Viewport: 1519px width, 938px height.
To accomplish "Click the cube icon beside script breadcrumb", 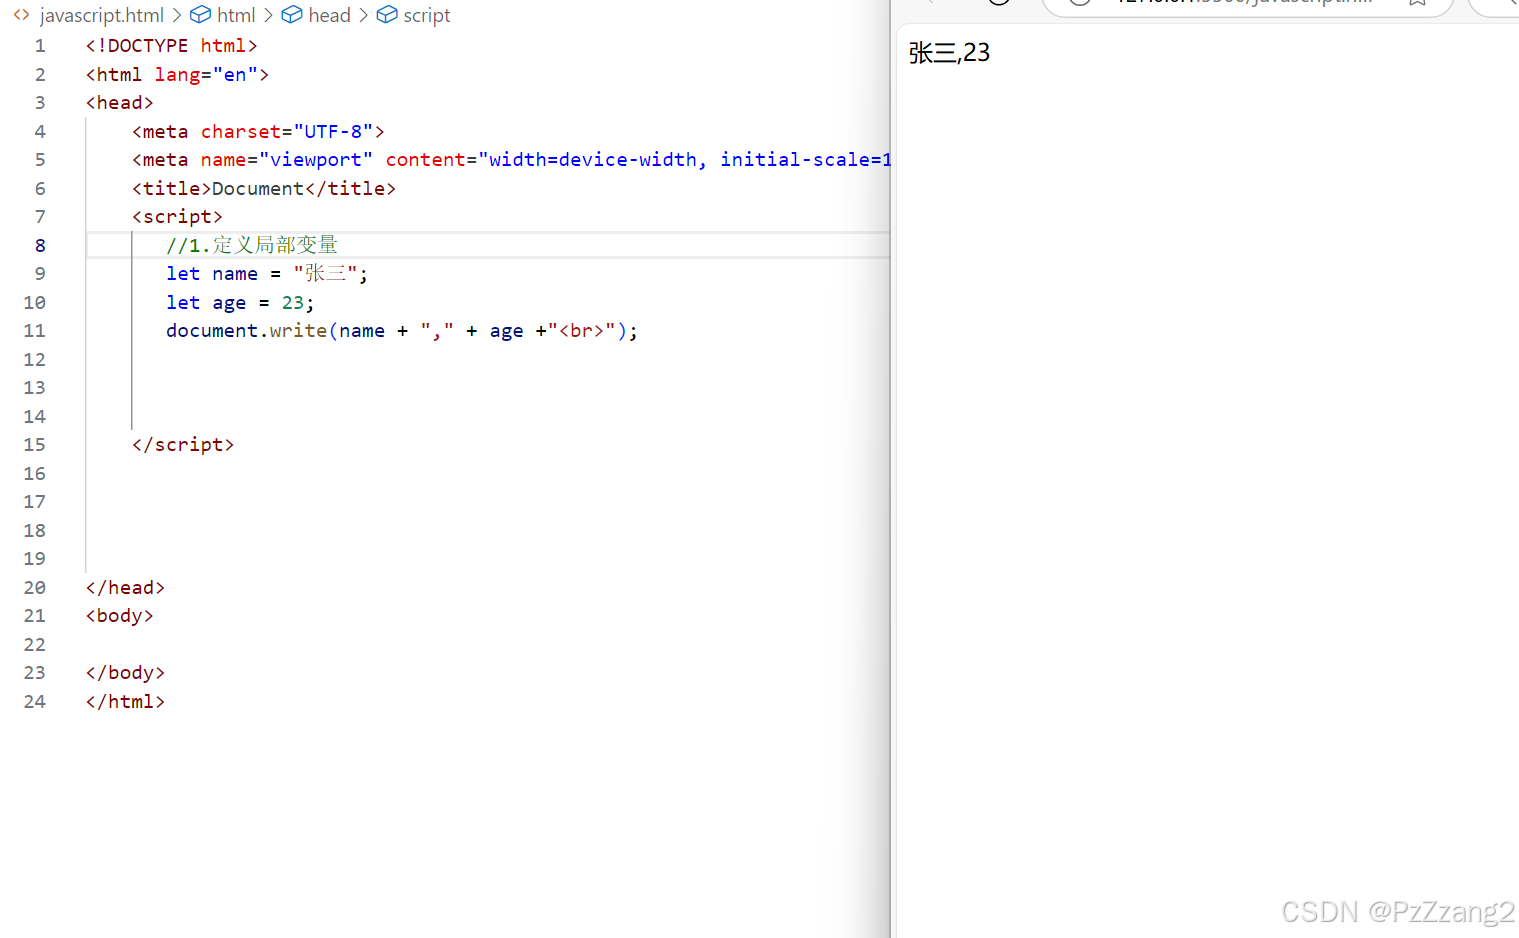I will (387, 15).
